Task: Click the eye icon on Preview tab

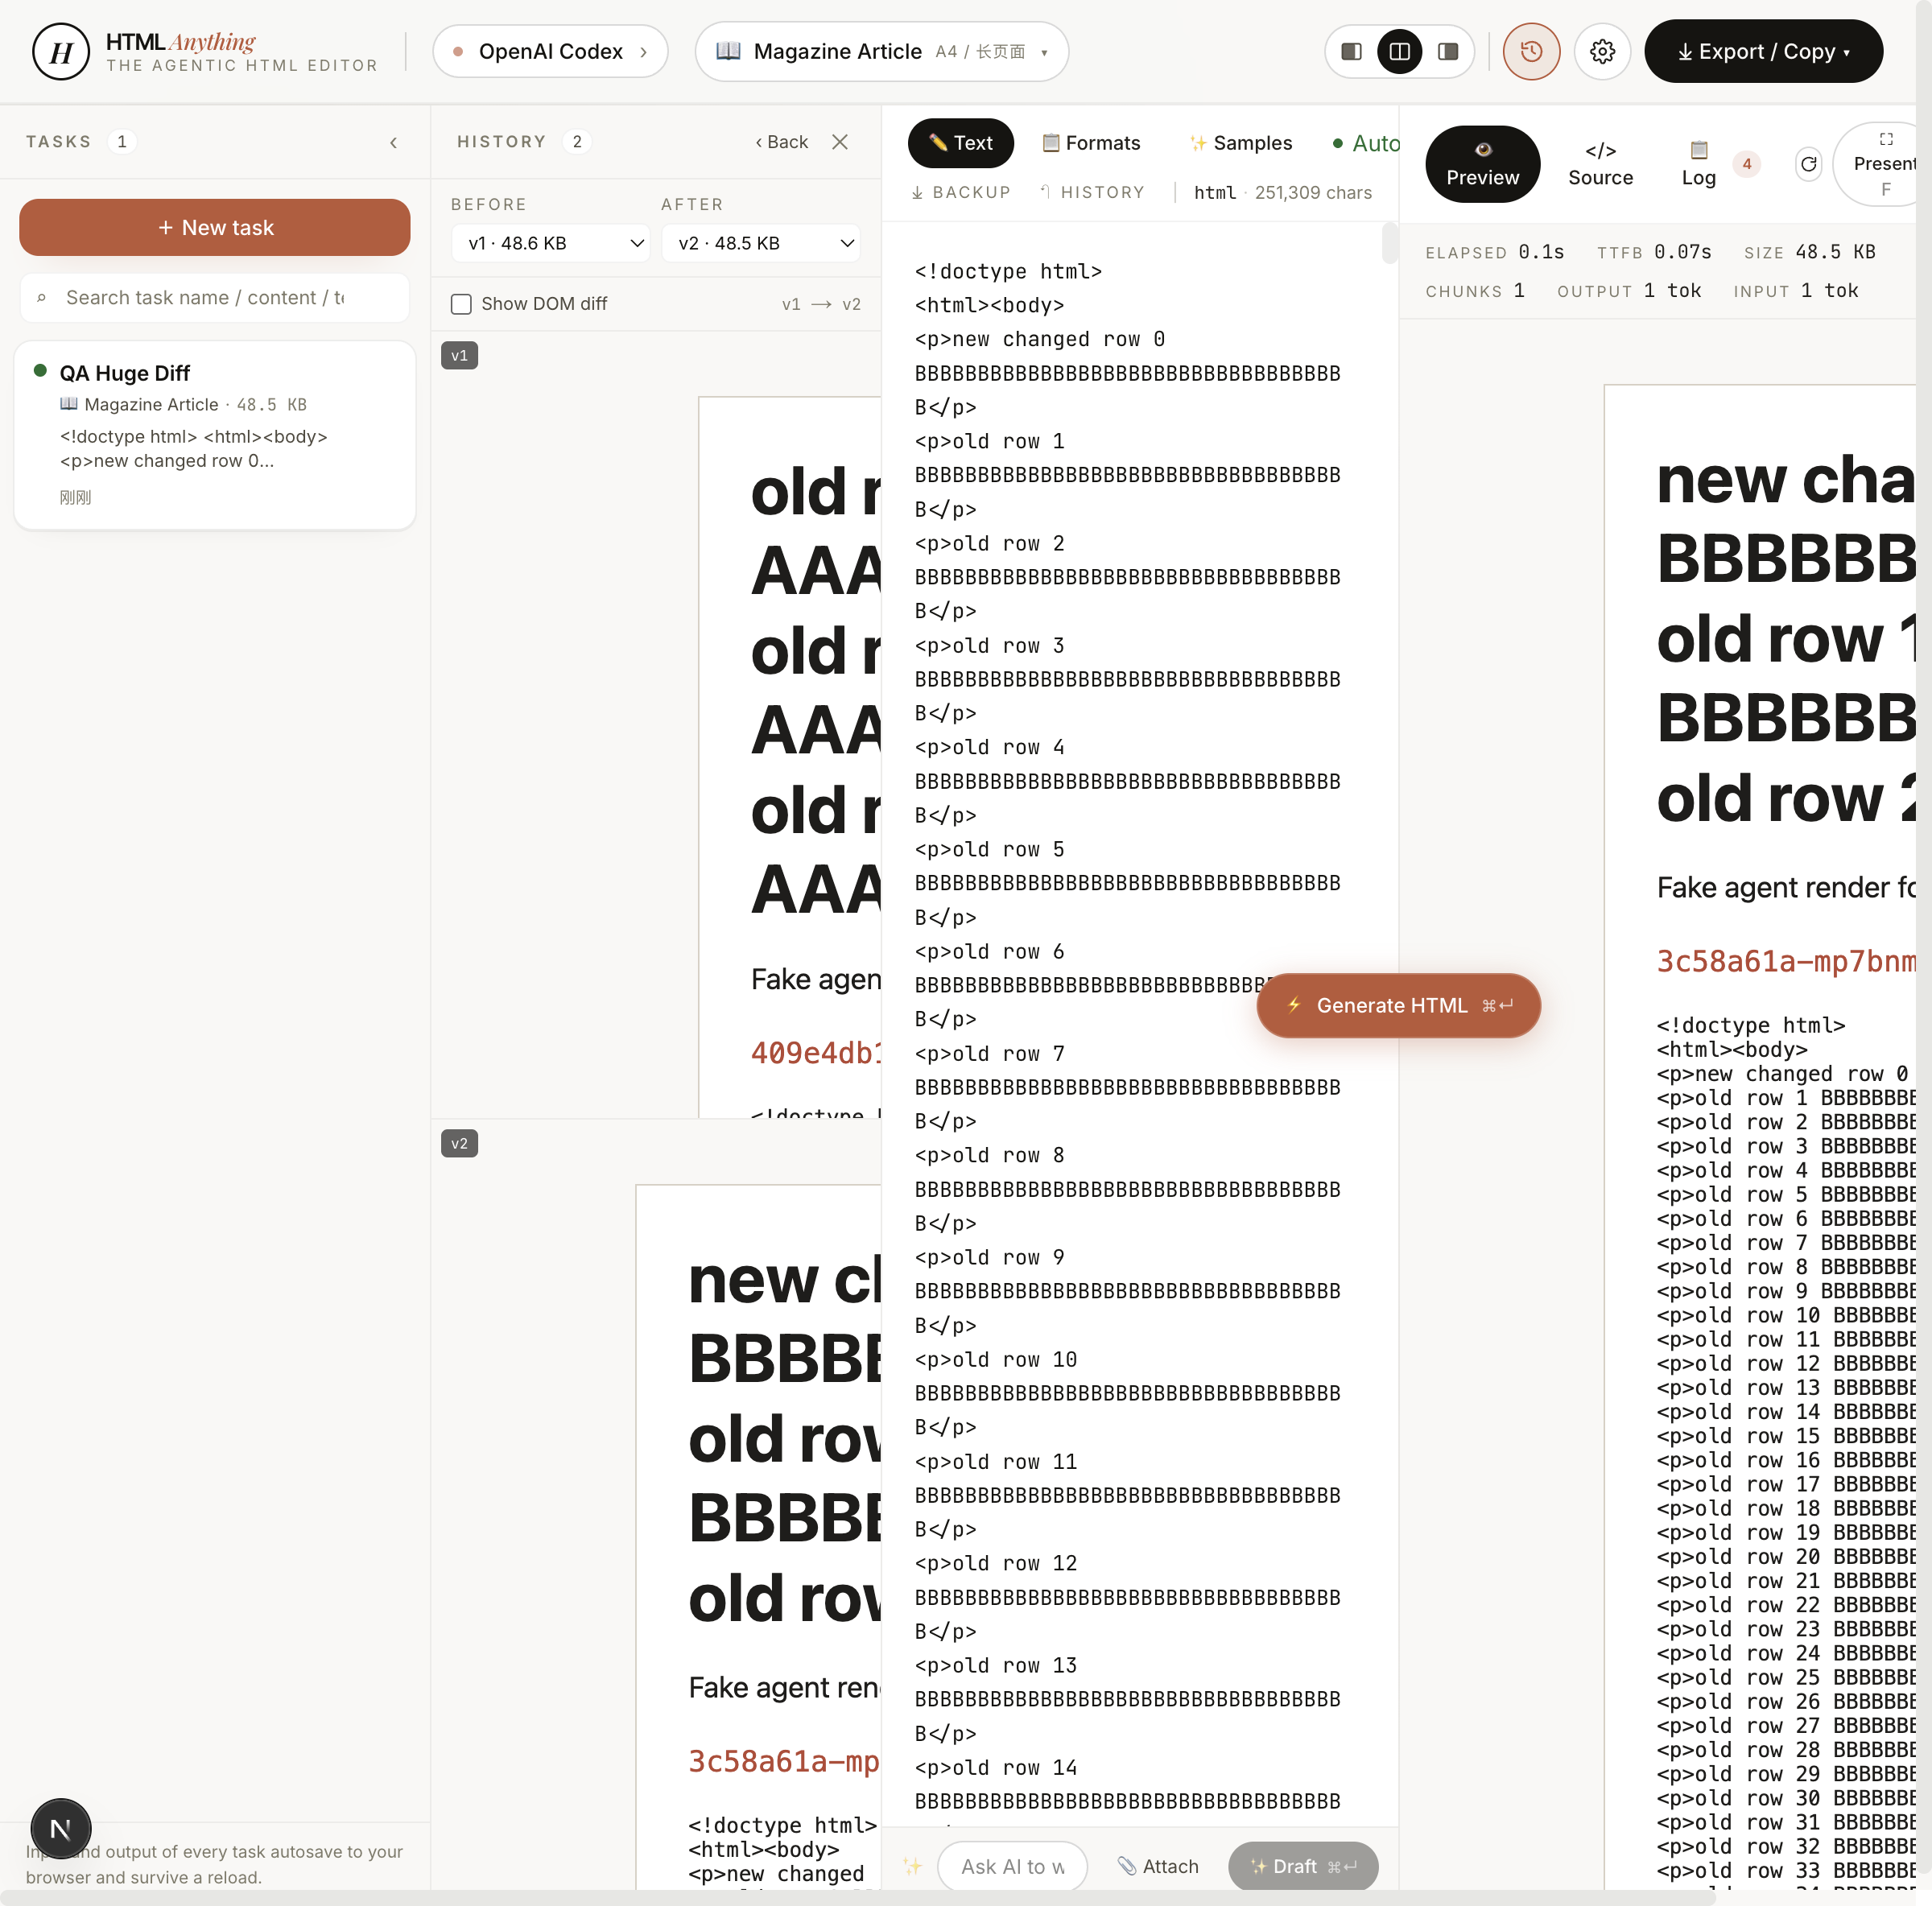Action: 1483,150
